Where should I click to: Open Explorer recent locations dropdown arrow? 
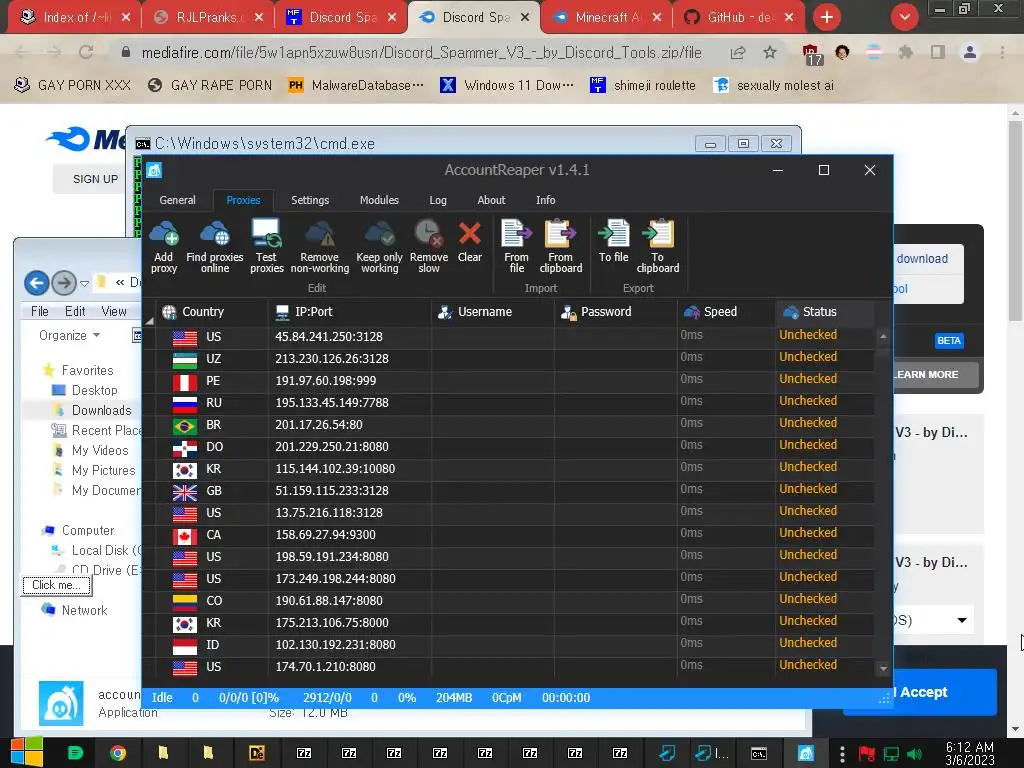[84, 283]
